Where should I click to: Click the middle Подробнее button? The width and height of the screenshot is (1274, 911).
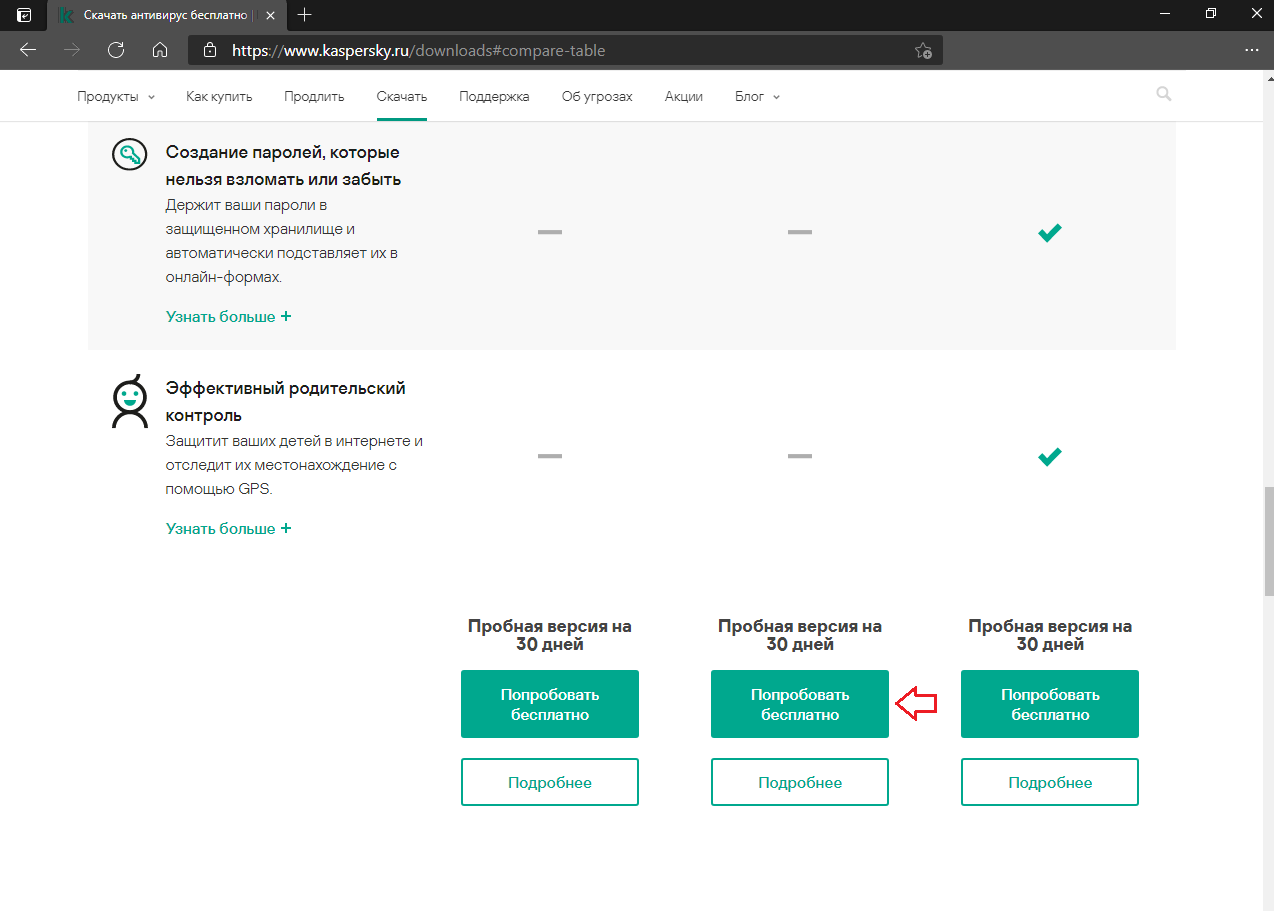click(x=800, y=782)
